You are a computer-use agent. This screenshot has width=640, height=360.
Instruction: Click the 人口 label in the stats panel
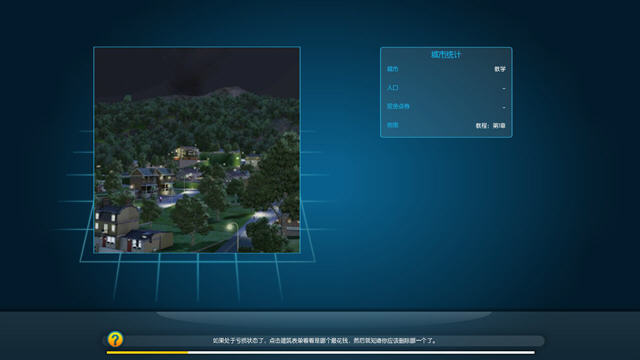coord(393,88)
